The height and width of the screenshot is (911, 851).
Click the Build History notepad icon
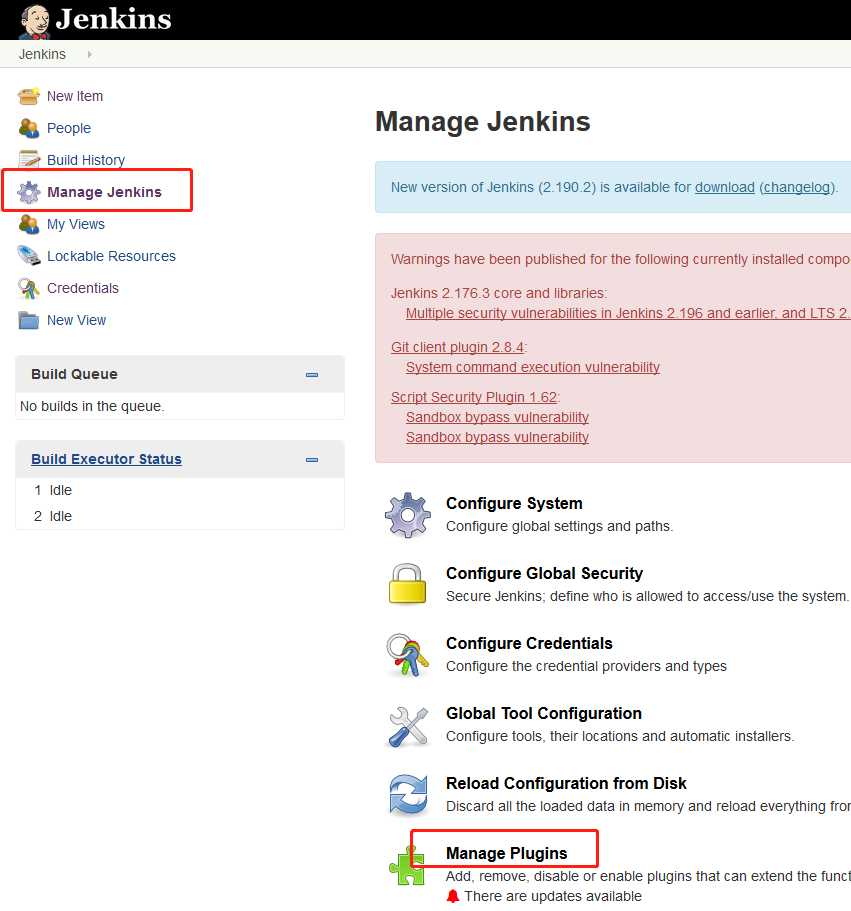coord(29,159)
